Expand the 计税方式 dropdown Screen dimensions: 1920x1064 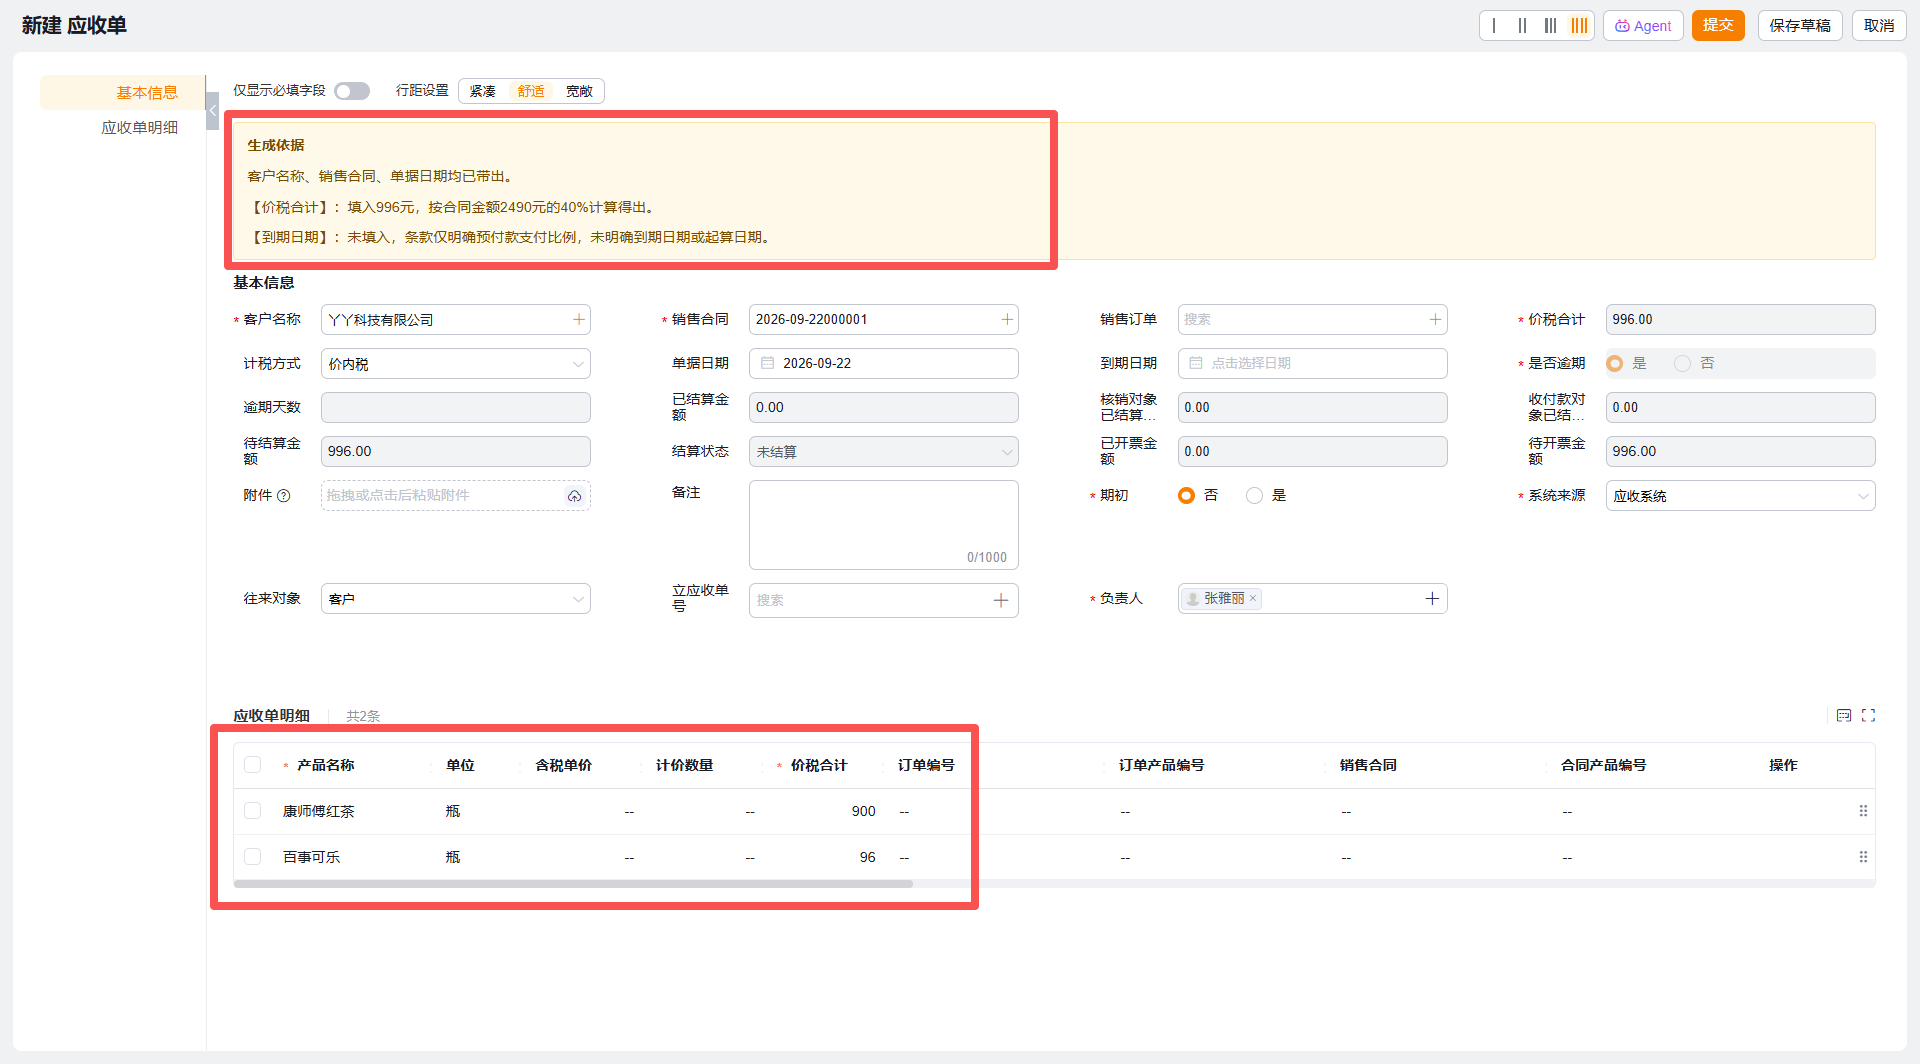pos(455,364)
